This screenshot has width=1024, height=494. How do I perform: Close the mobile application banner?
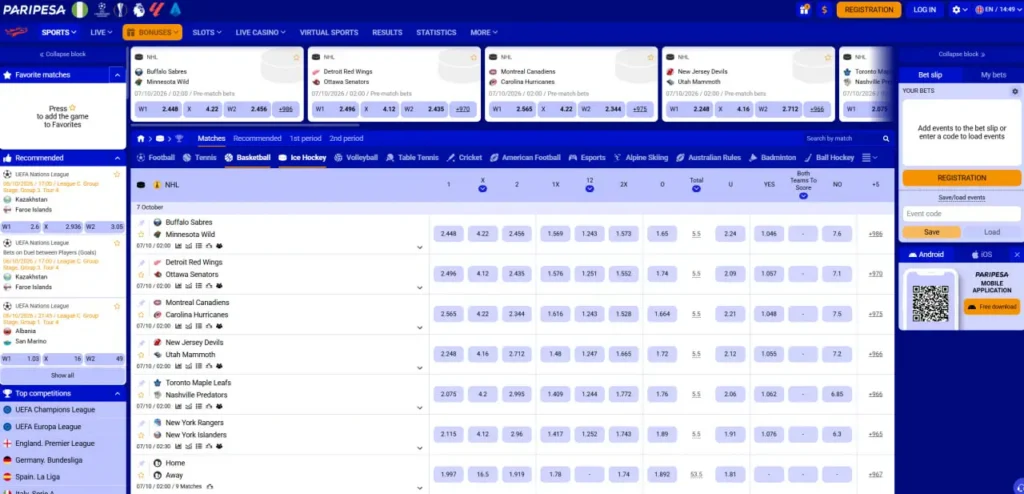coord(1017,254)
